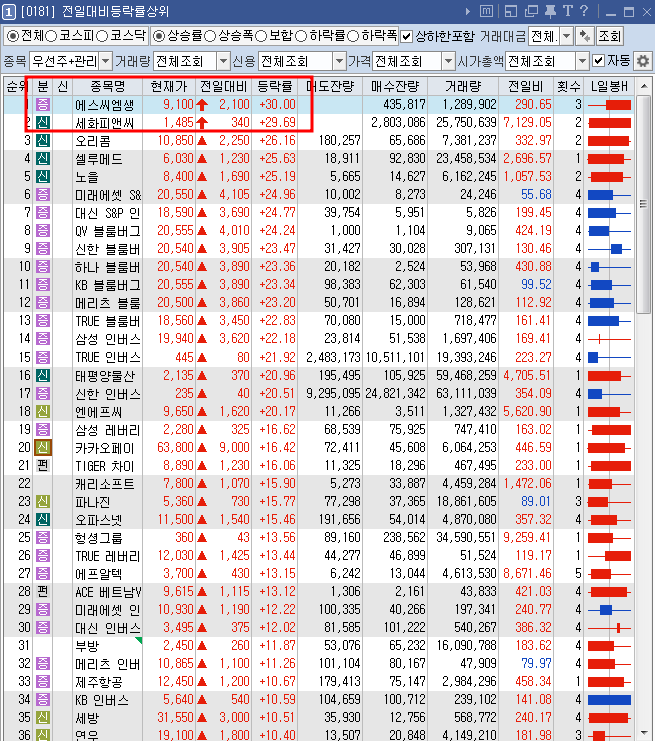Click the daily candle chart for KB 인버스
The width and height of the screenshot is (655, 741).
tap(609, 700)
